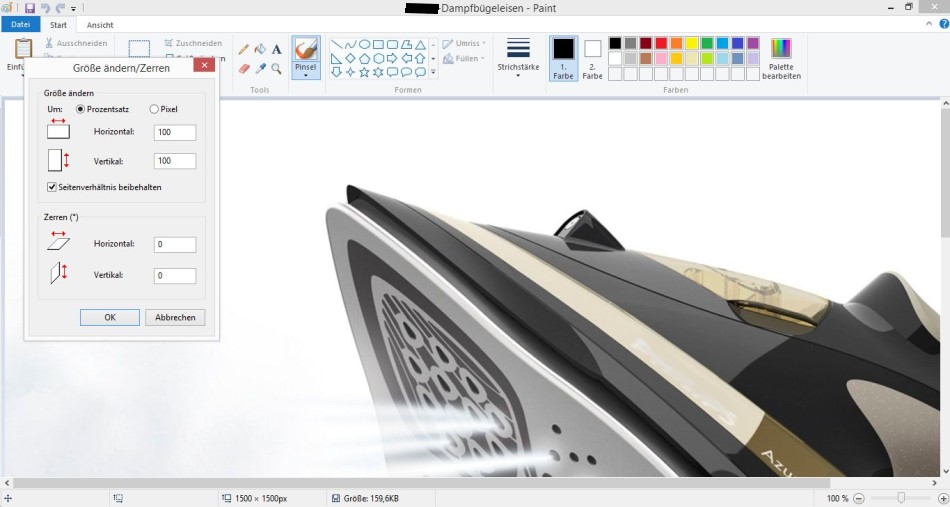Select the Color picker eyedropper tool
The image size is (950, 507).
point(260,68)
